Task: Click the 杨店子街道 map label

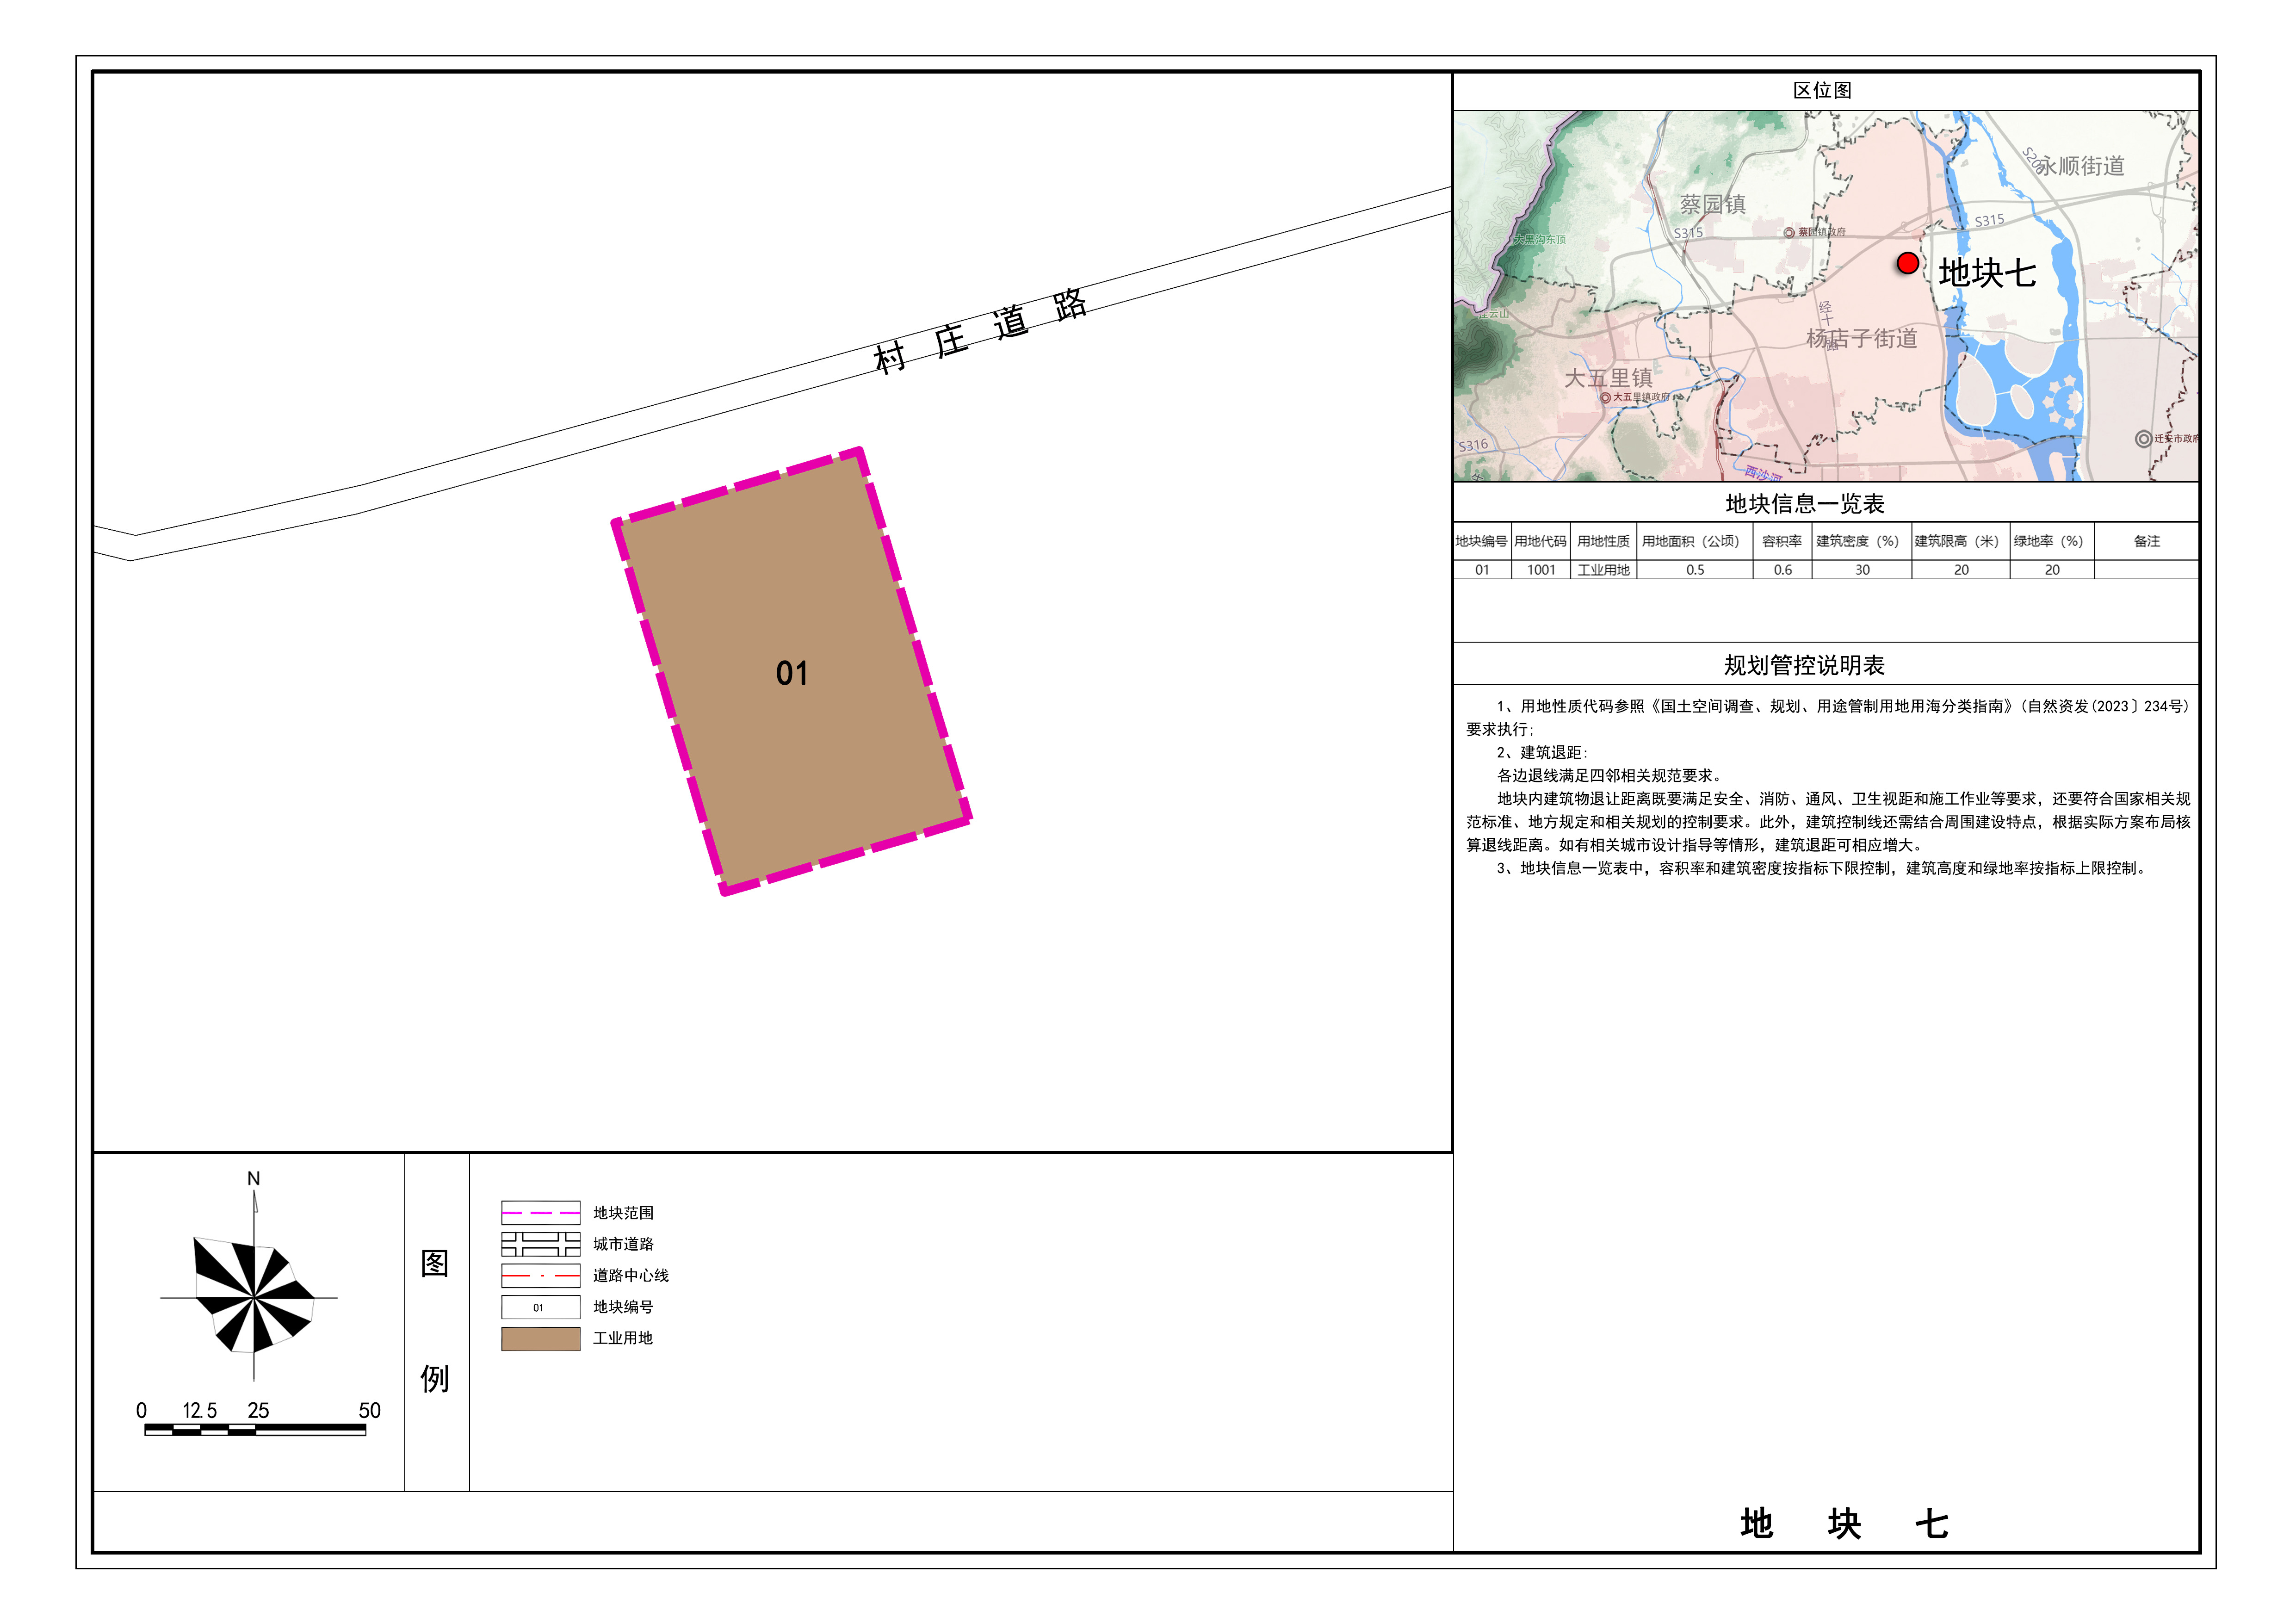Action: (1861, 338)
